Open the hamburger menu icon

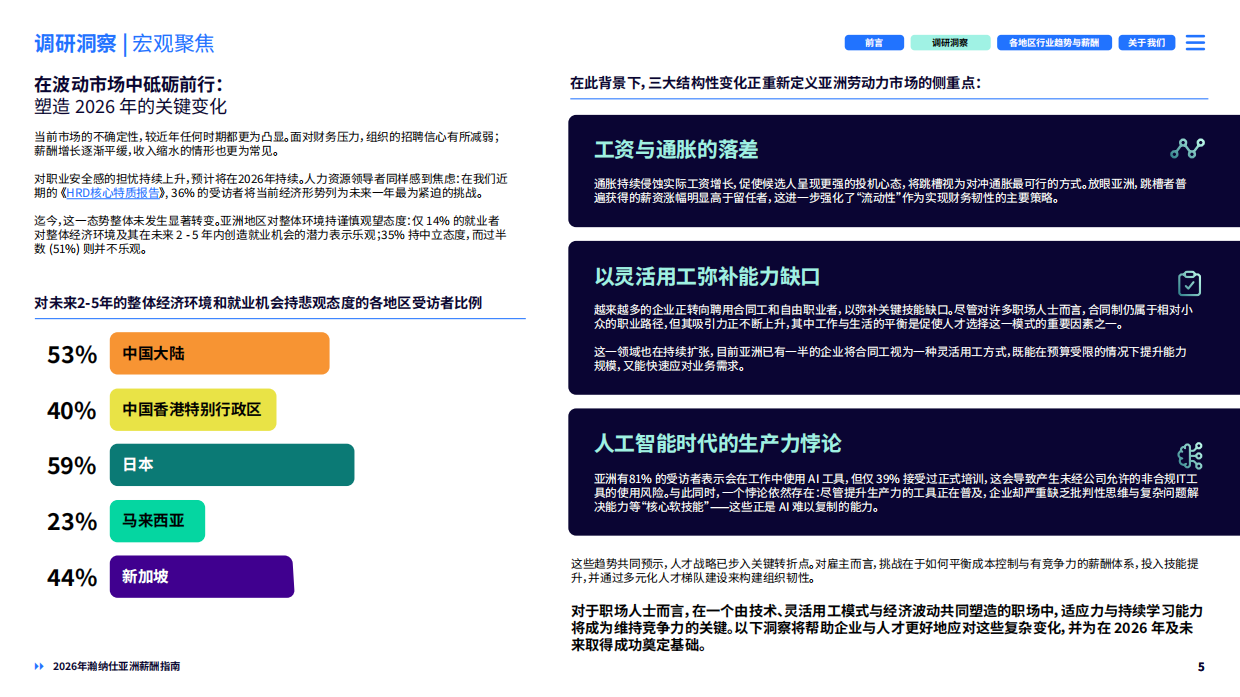coord(1196,42)
